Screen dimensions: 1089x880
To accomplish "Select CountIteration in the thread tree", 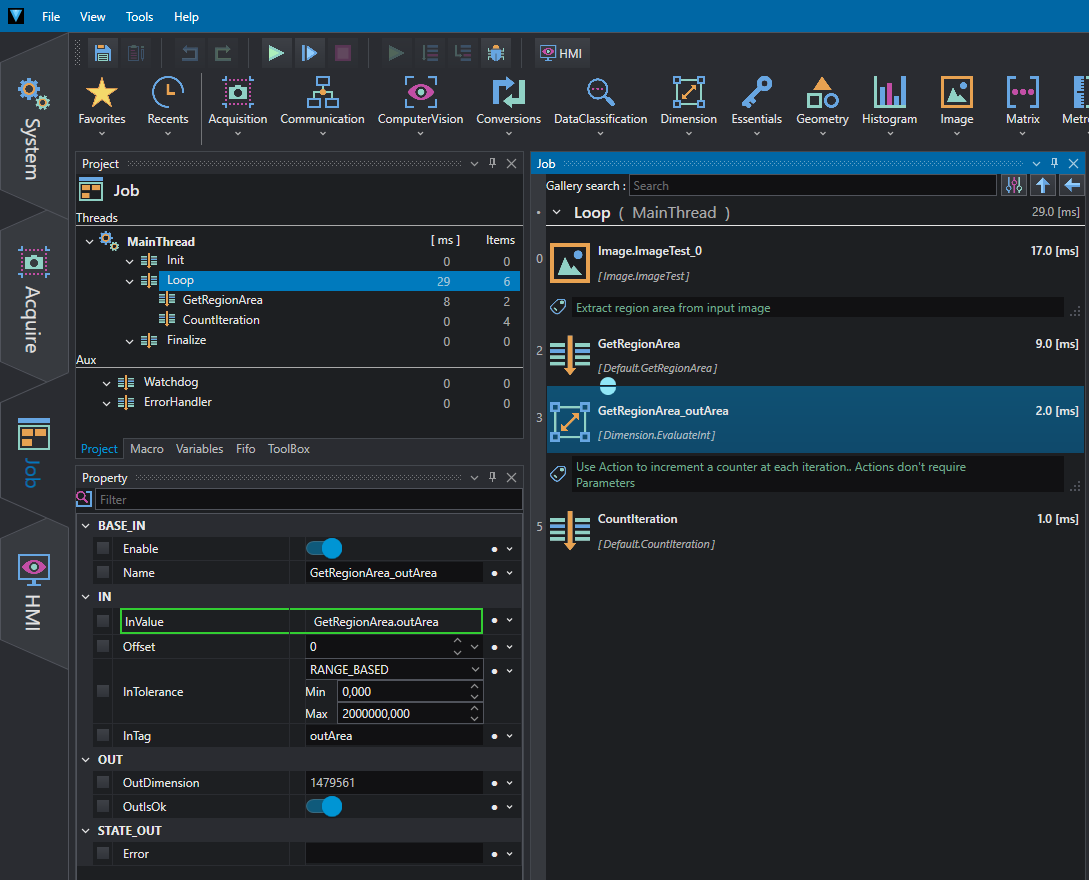I will (221, 319).
